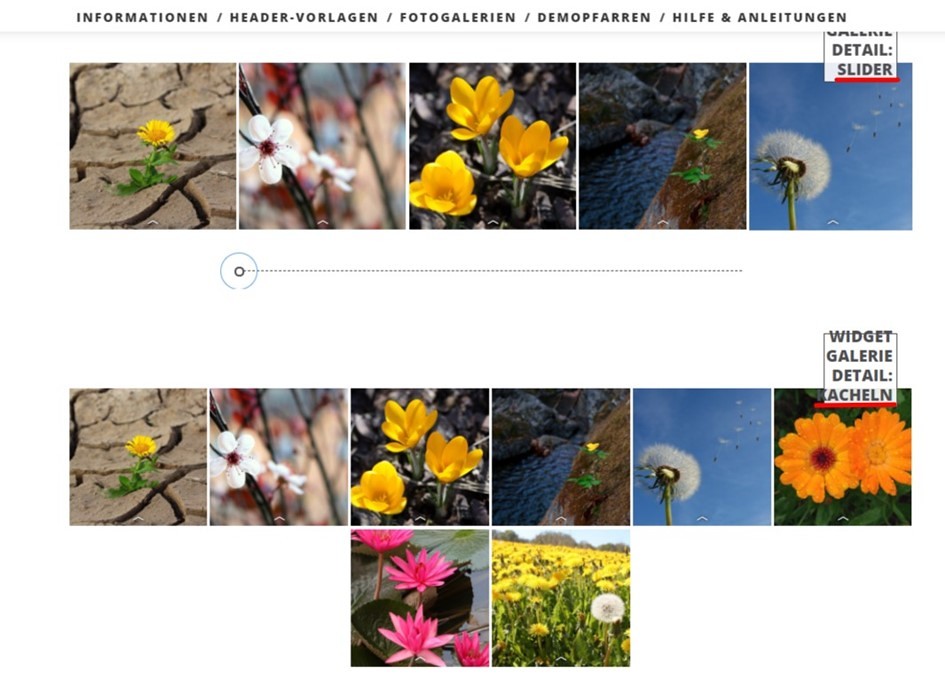Open the HILFE & ANLEITUNGEN menu item
Viewport: 945px width, 676px height.
coord(759,17)
